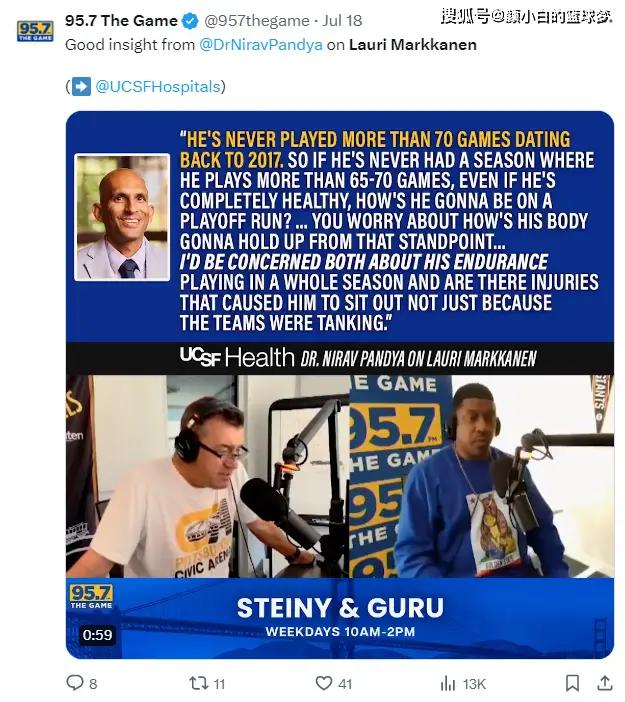Open the 95.7 The Game profile avatar
The height and width of the screenshot is (702, 625).
35,31
